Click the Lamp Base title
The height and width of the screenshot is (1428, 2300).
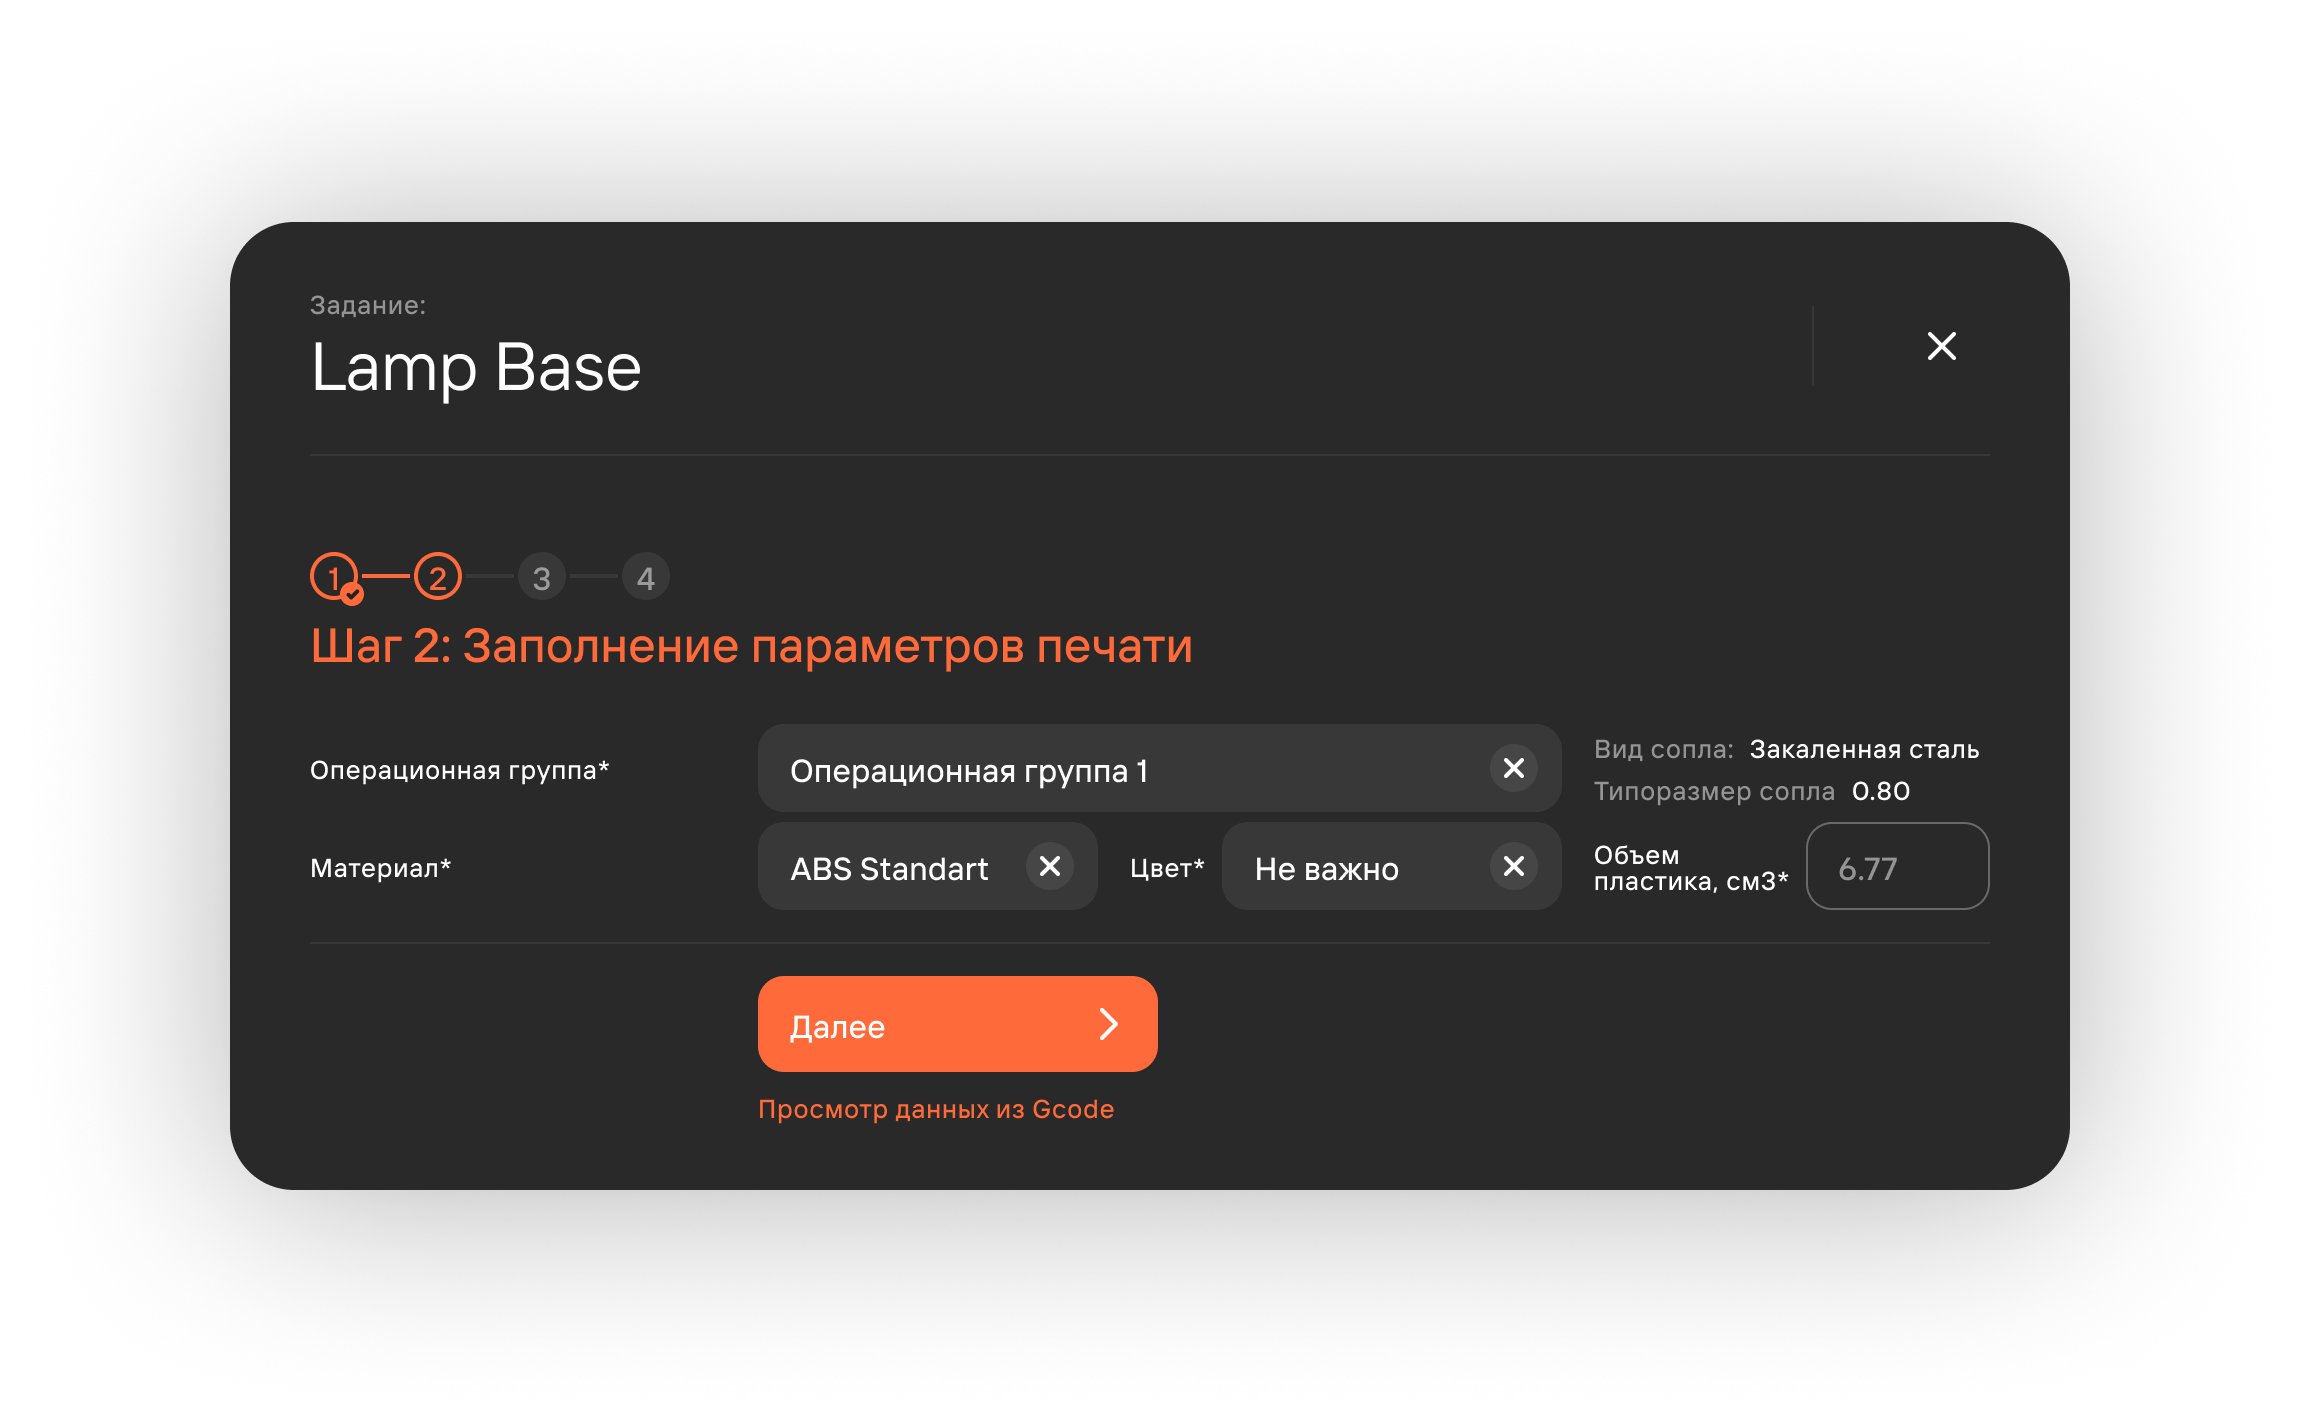pyautogui.click(x=476, y=368)
